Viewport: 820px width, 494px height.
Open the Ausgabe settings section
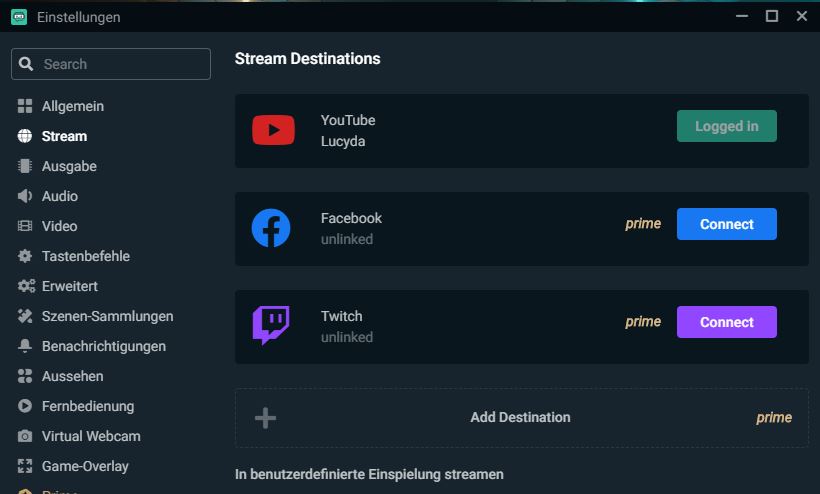coord(69,166)
